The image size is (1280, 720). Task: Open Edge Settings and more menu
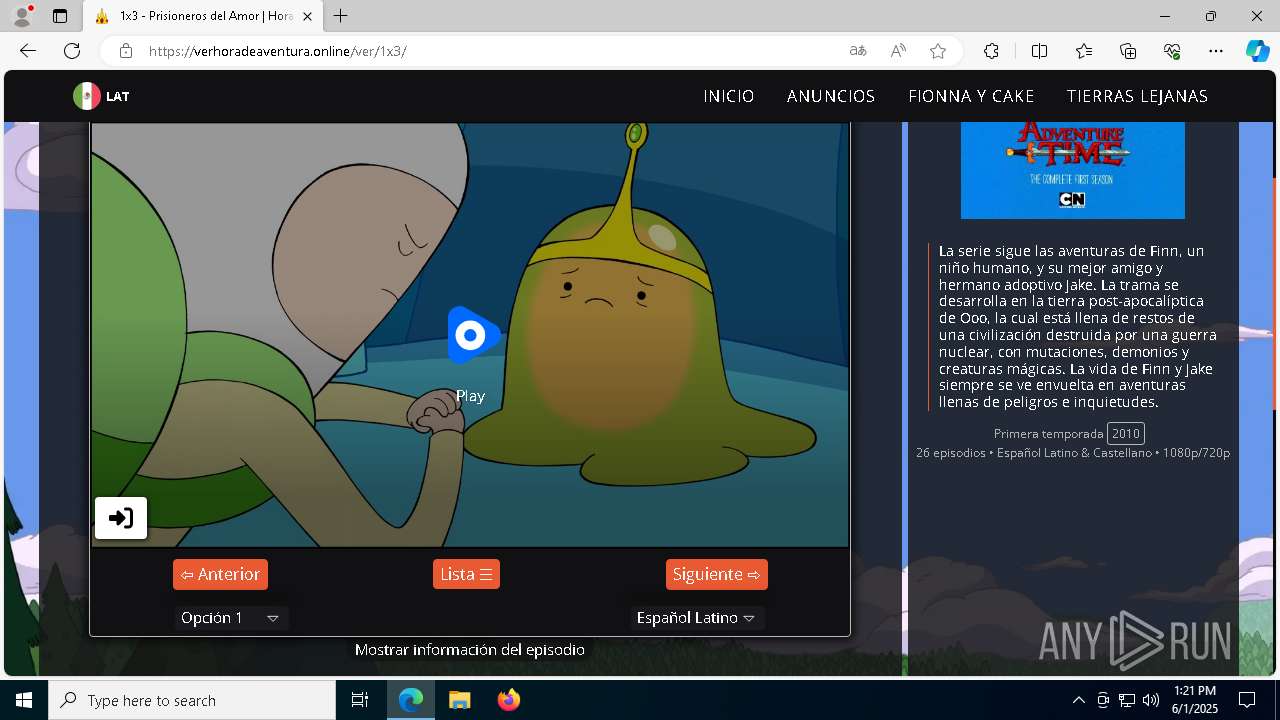[x=1216, y=51]
